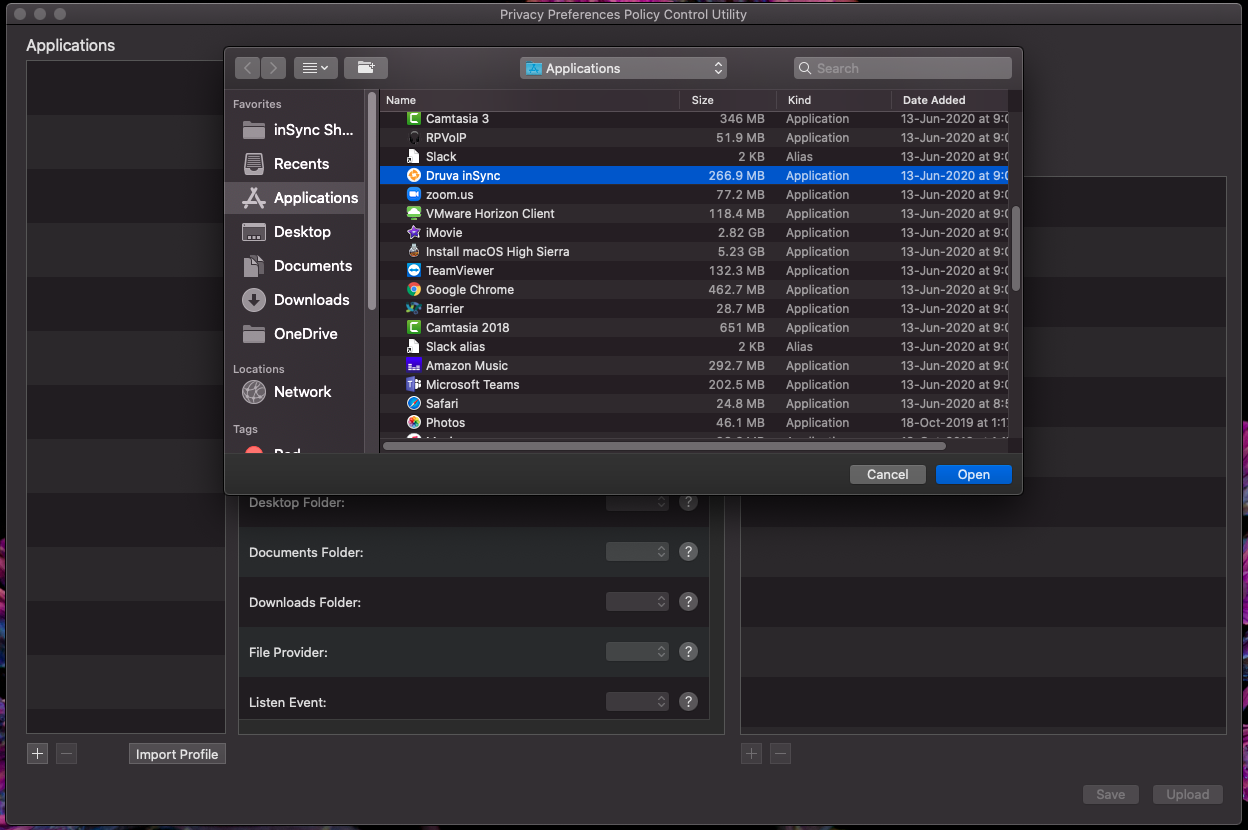Viewport: 1248px width, 830px height.
Task: Click the Camtasia 3 app icon
Action: tap(414, 119)
